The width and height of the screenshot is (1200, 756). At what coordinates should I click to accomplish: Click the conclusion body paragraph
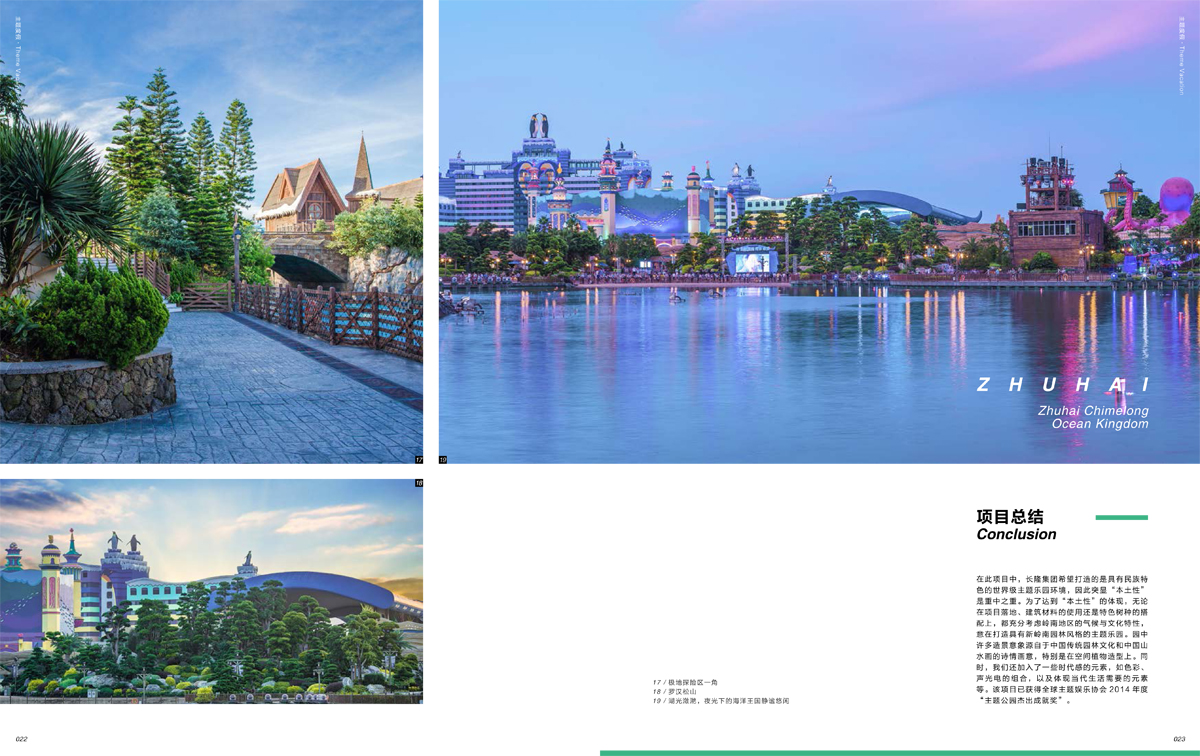click(x=1062, y=640)
